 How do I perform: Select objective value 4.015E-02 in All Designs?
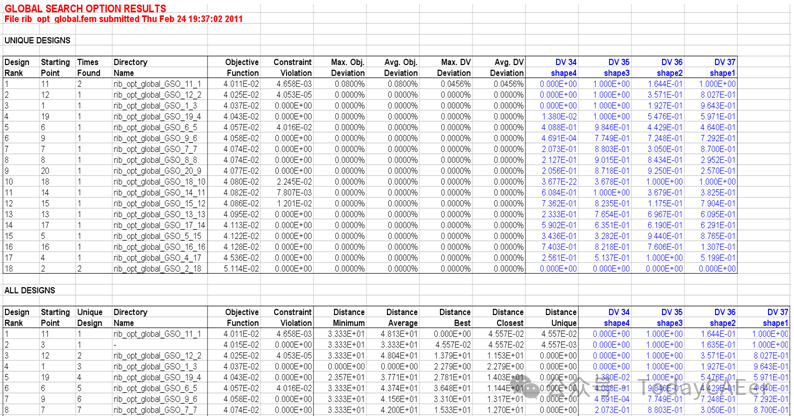(241, 345)
